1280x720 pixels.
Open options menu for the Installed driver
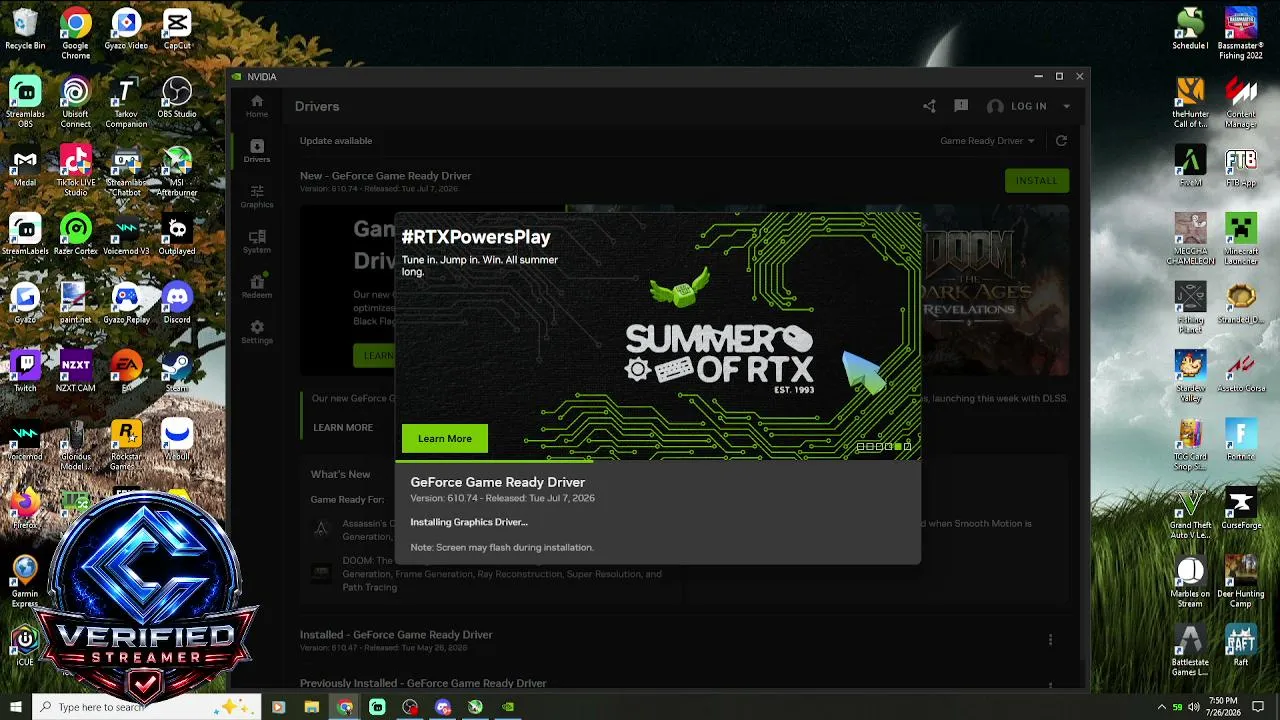pos(1050,640)
